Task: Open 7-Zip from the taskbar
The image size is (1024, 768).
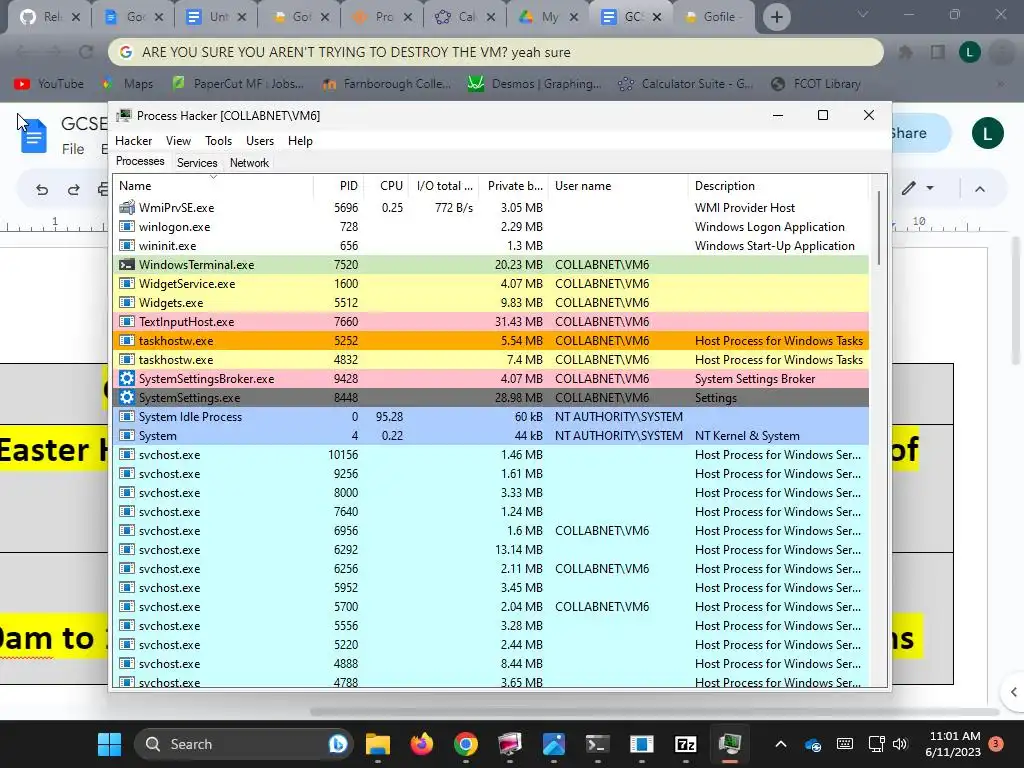Action: (x=685, y=744)
